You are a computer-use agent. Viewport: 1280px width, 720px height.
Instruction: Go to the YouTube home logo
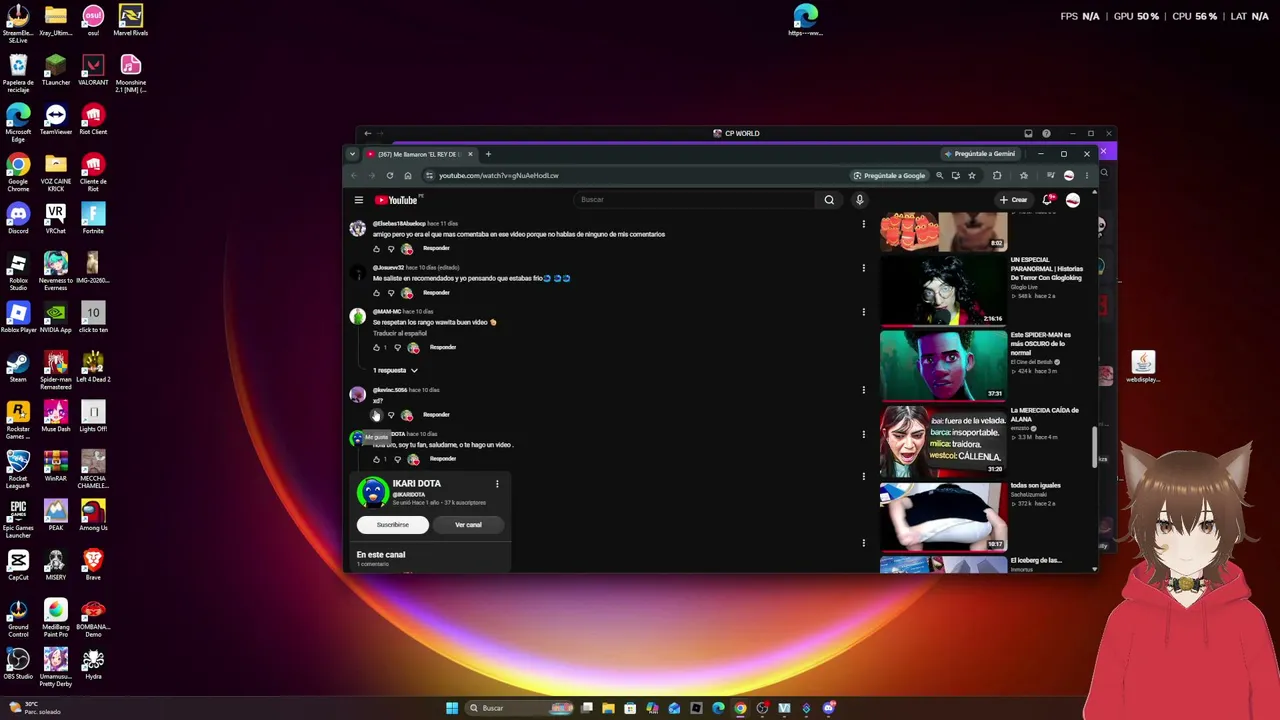pyautogui.click(x=397, y=200)
